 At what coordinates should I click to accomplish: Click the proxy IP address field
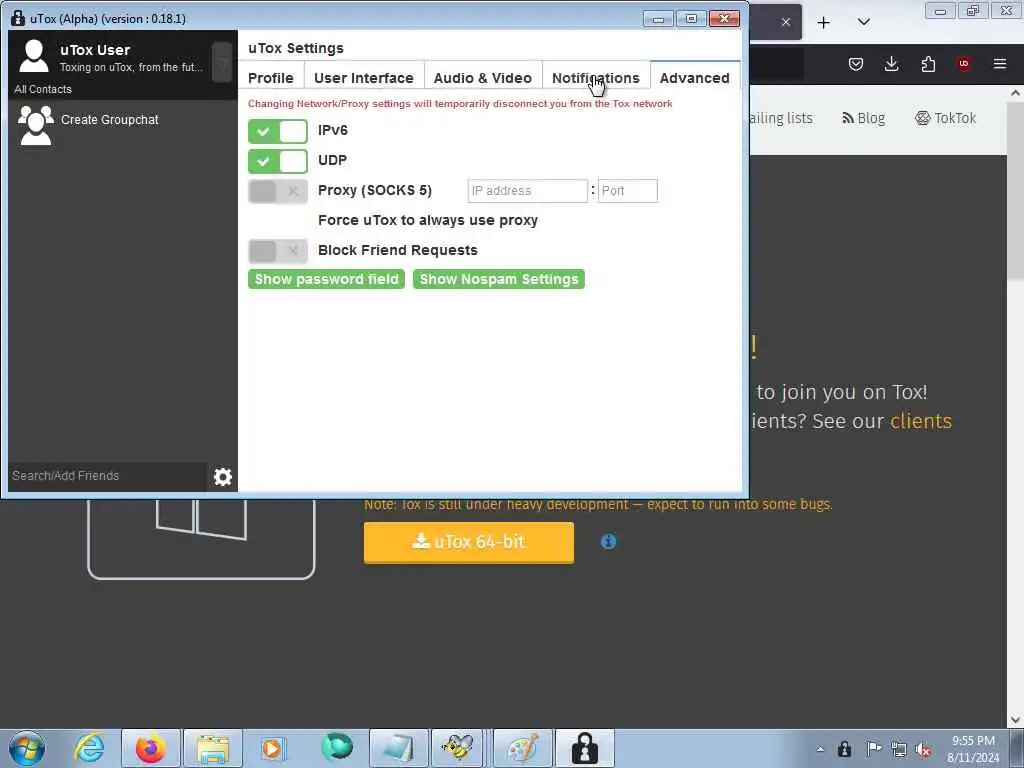point(528,191)
